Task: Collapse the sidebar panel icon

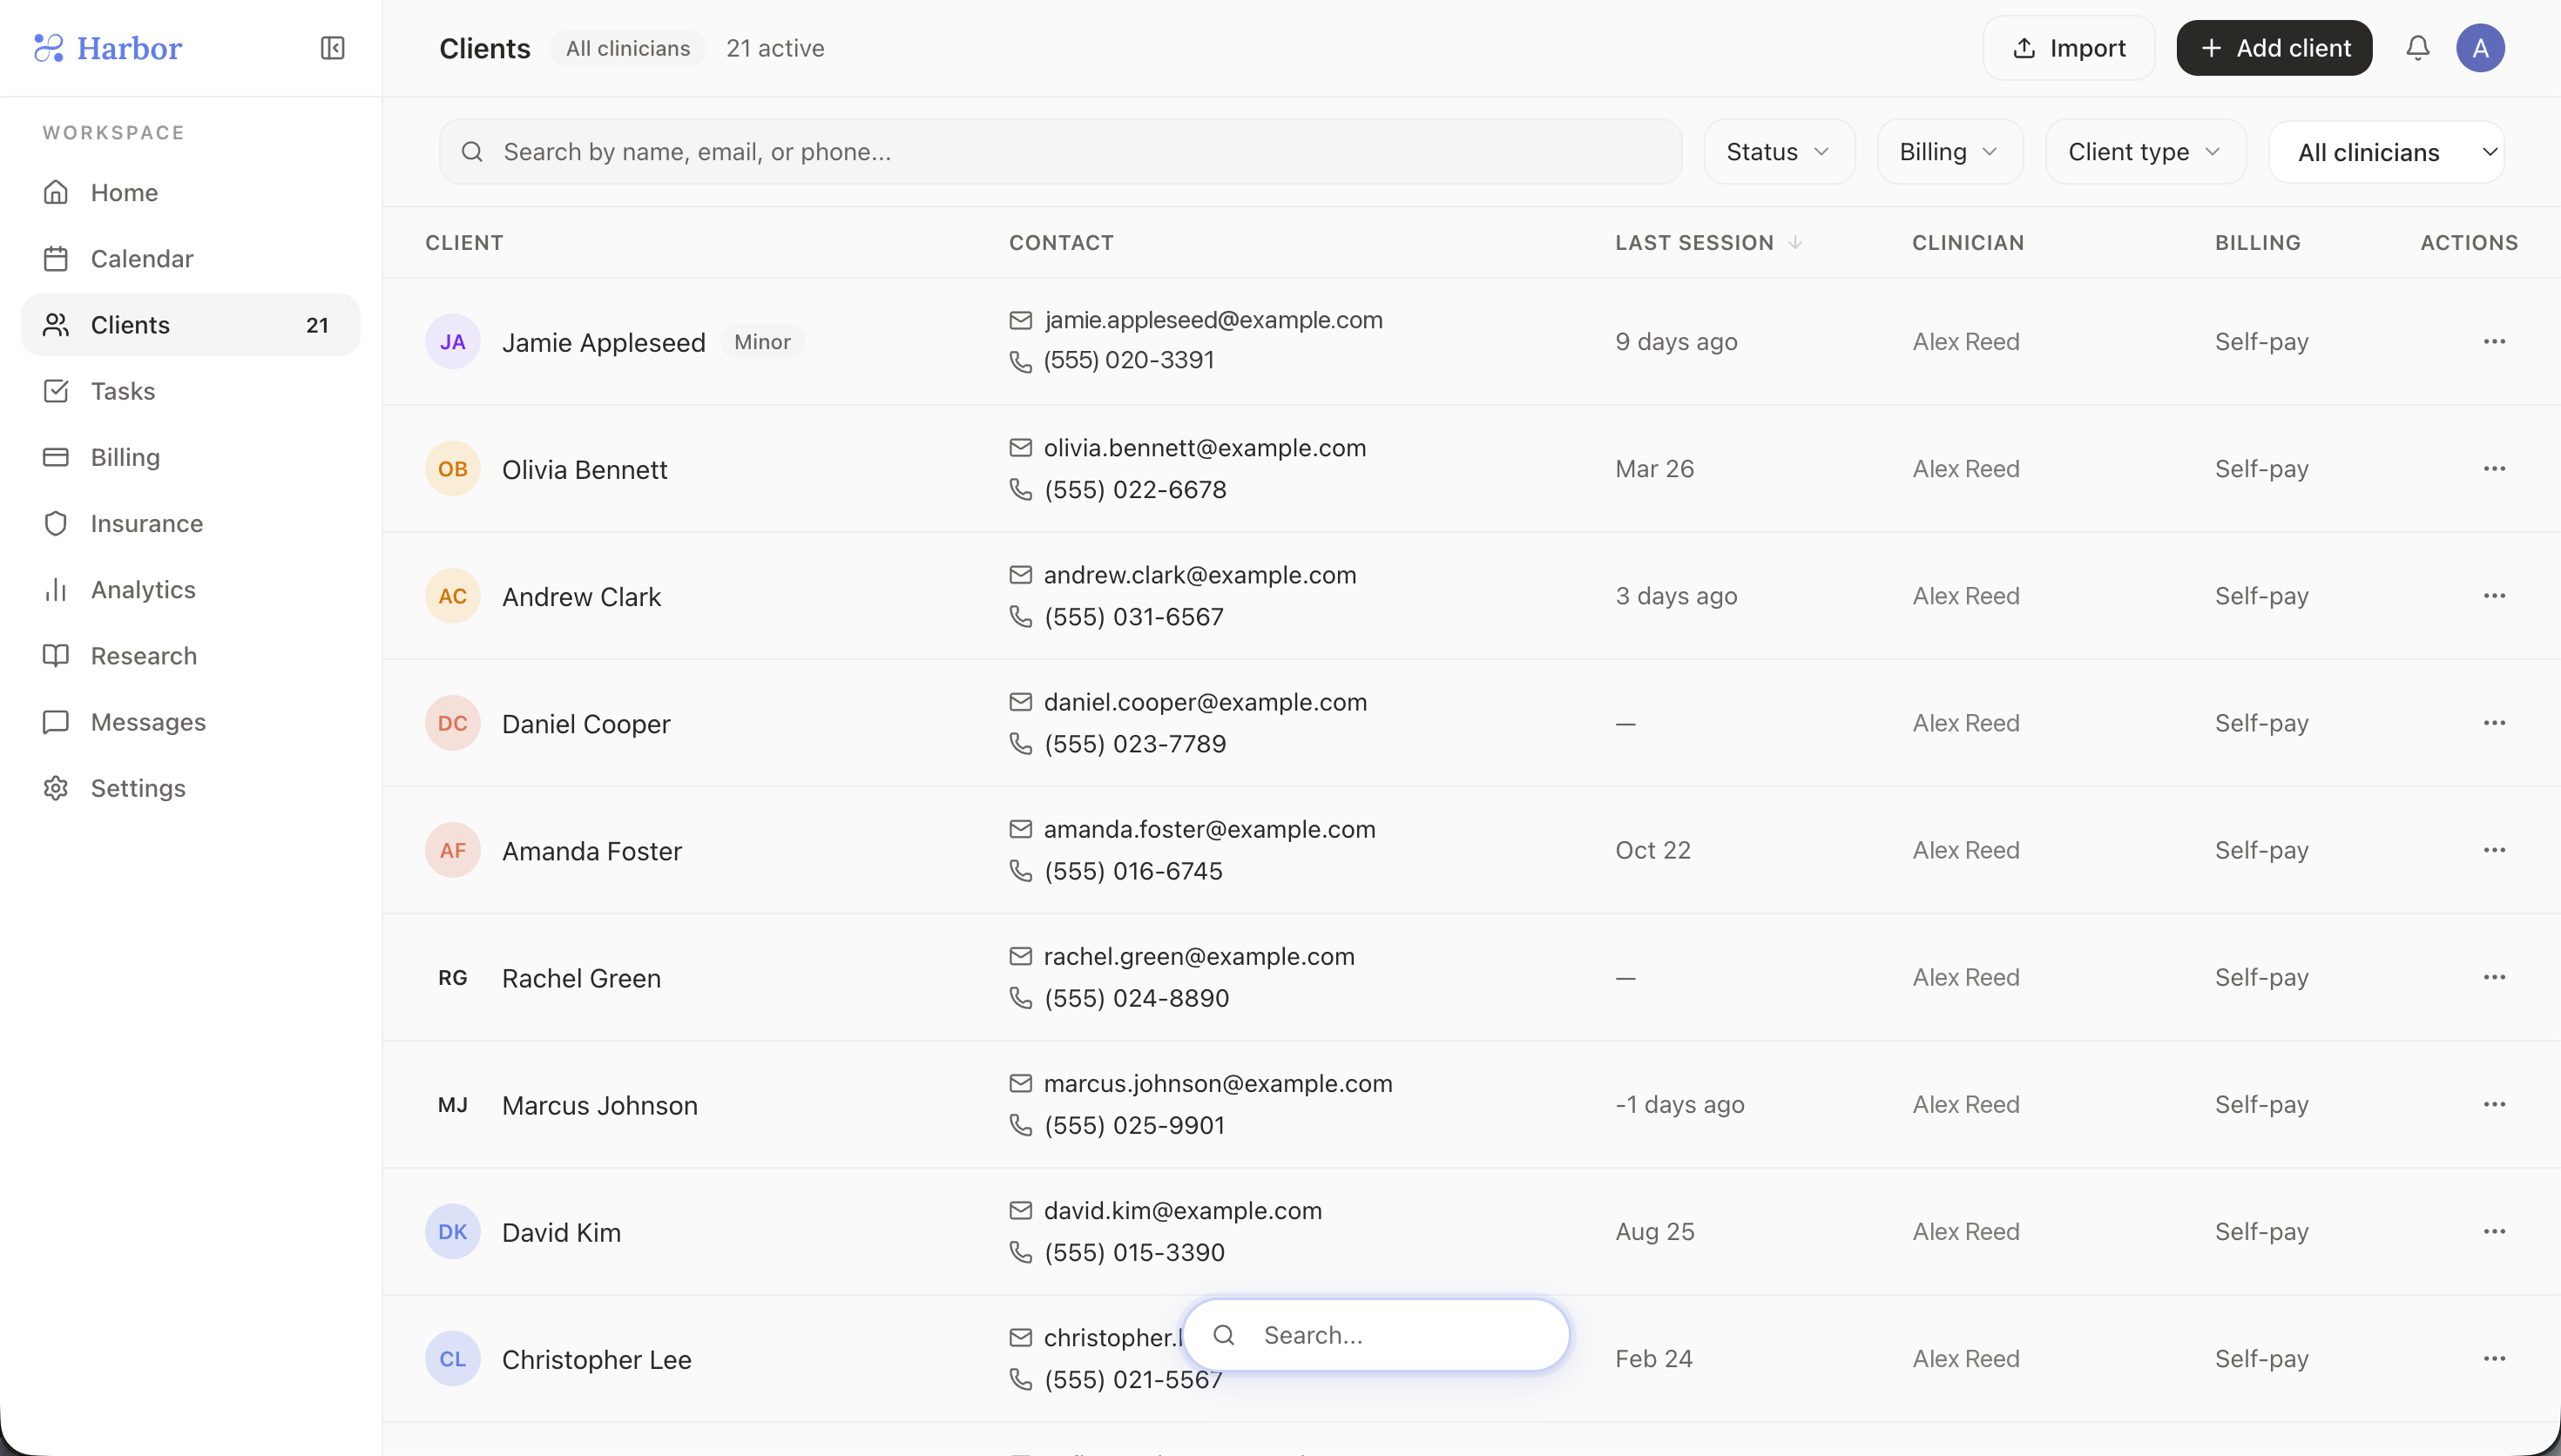Action: coord(332,48)
